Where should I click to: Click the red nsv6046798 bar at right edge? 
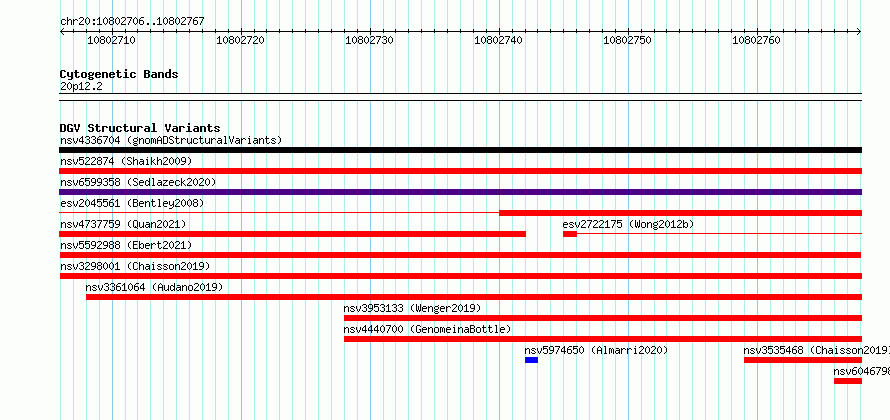click(x=848, y=381)
